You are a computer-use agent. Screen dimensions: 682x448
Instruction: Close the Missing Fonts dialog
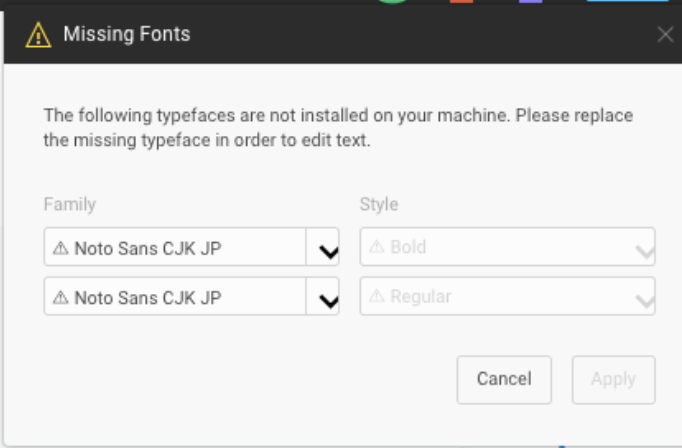click(x=665, y=35)
